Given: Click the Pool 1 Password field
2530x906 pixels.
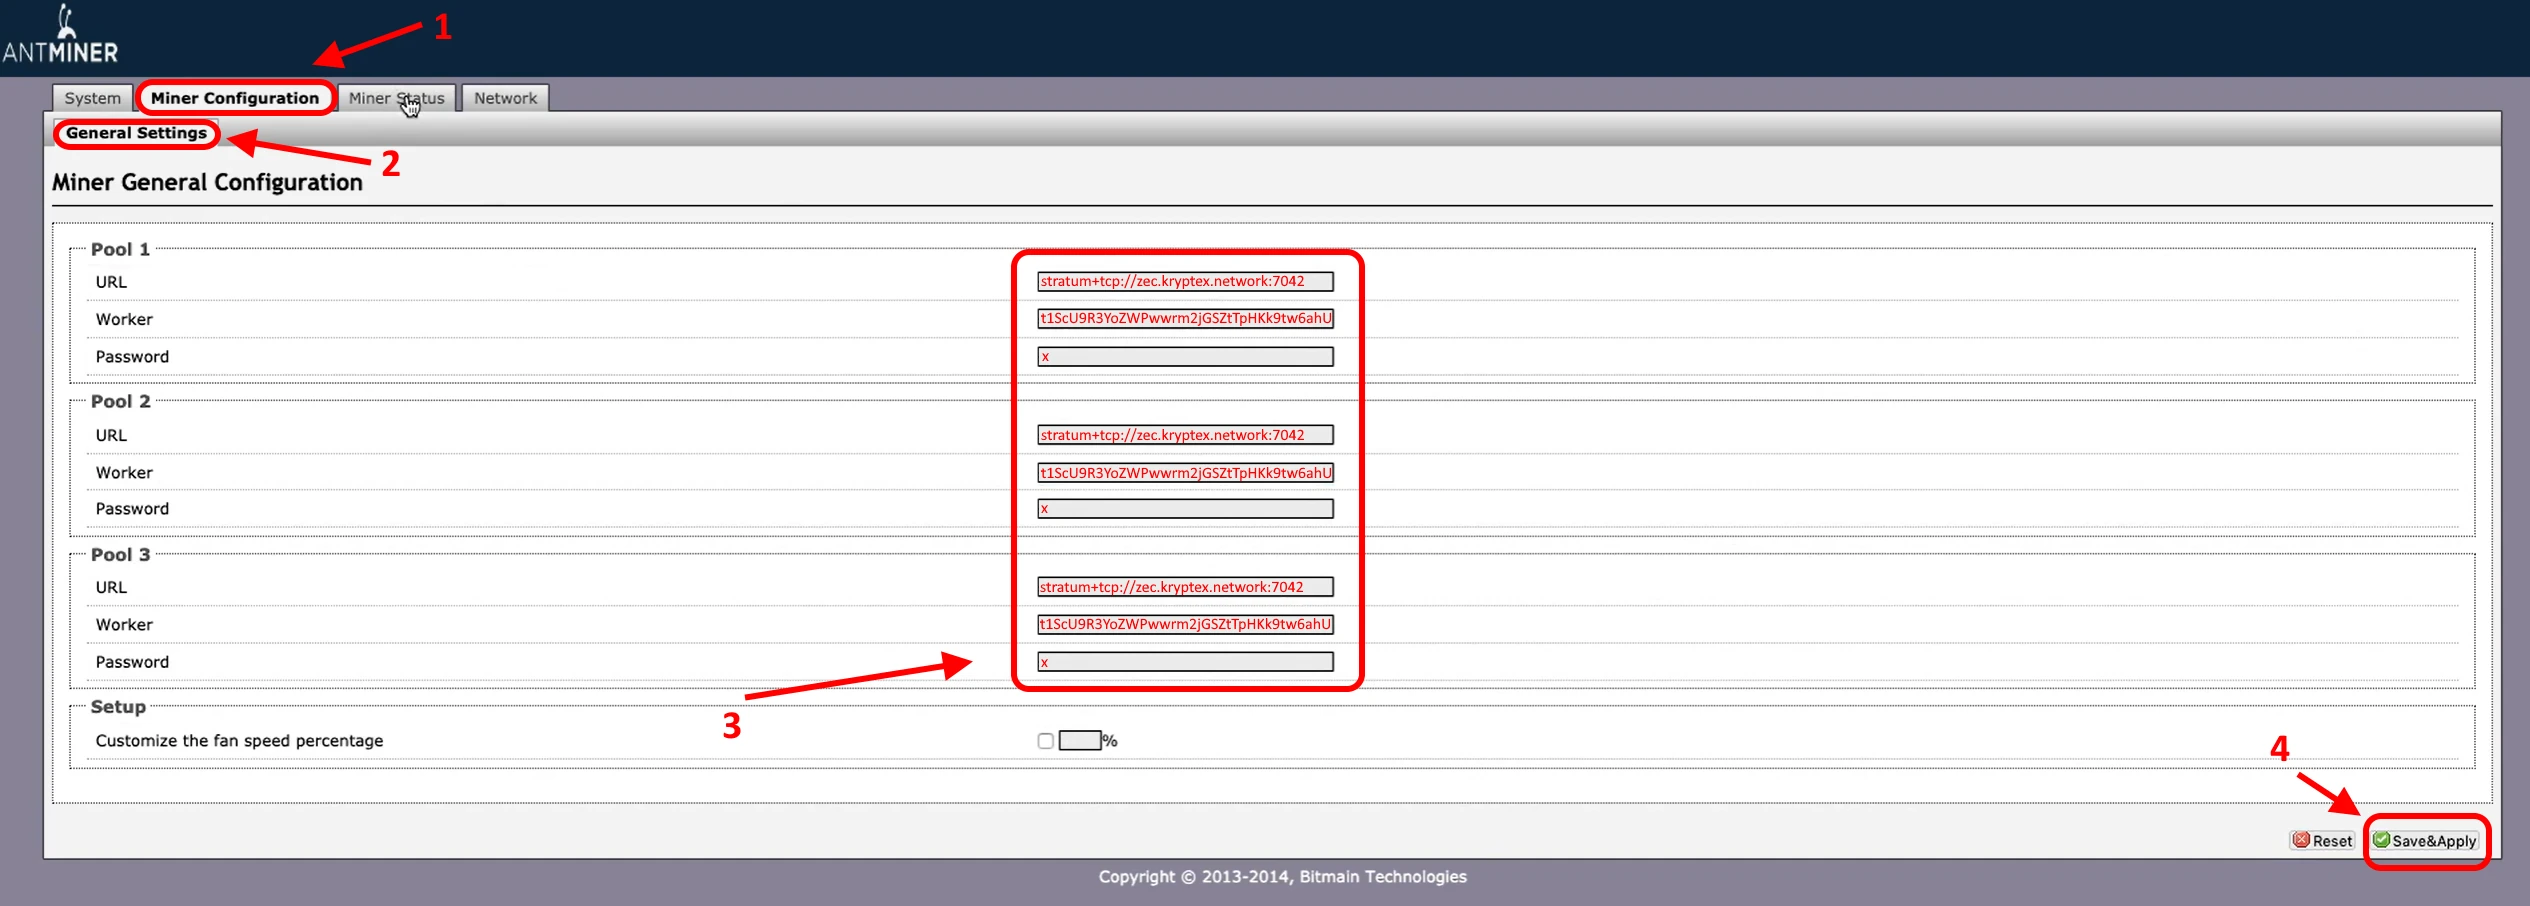Looking at the screenshot, I should point(1184,357).
